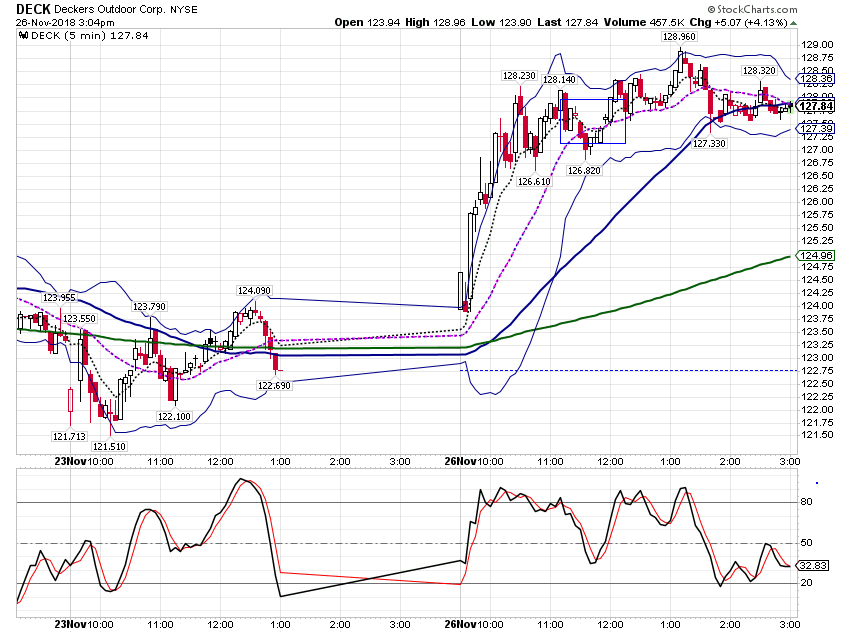Click the 80 overbought level label
Viewport: 850px width, 633px height.
point(807,502)
